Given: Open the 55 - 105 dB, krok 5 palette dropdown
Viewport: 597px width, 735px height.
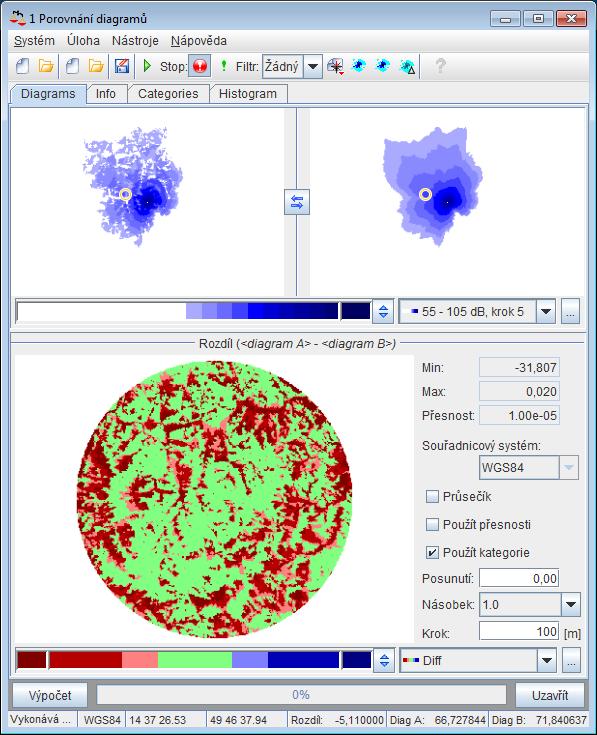Looking at the screenshot, I should coord(545,311).
